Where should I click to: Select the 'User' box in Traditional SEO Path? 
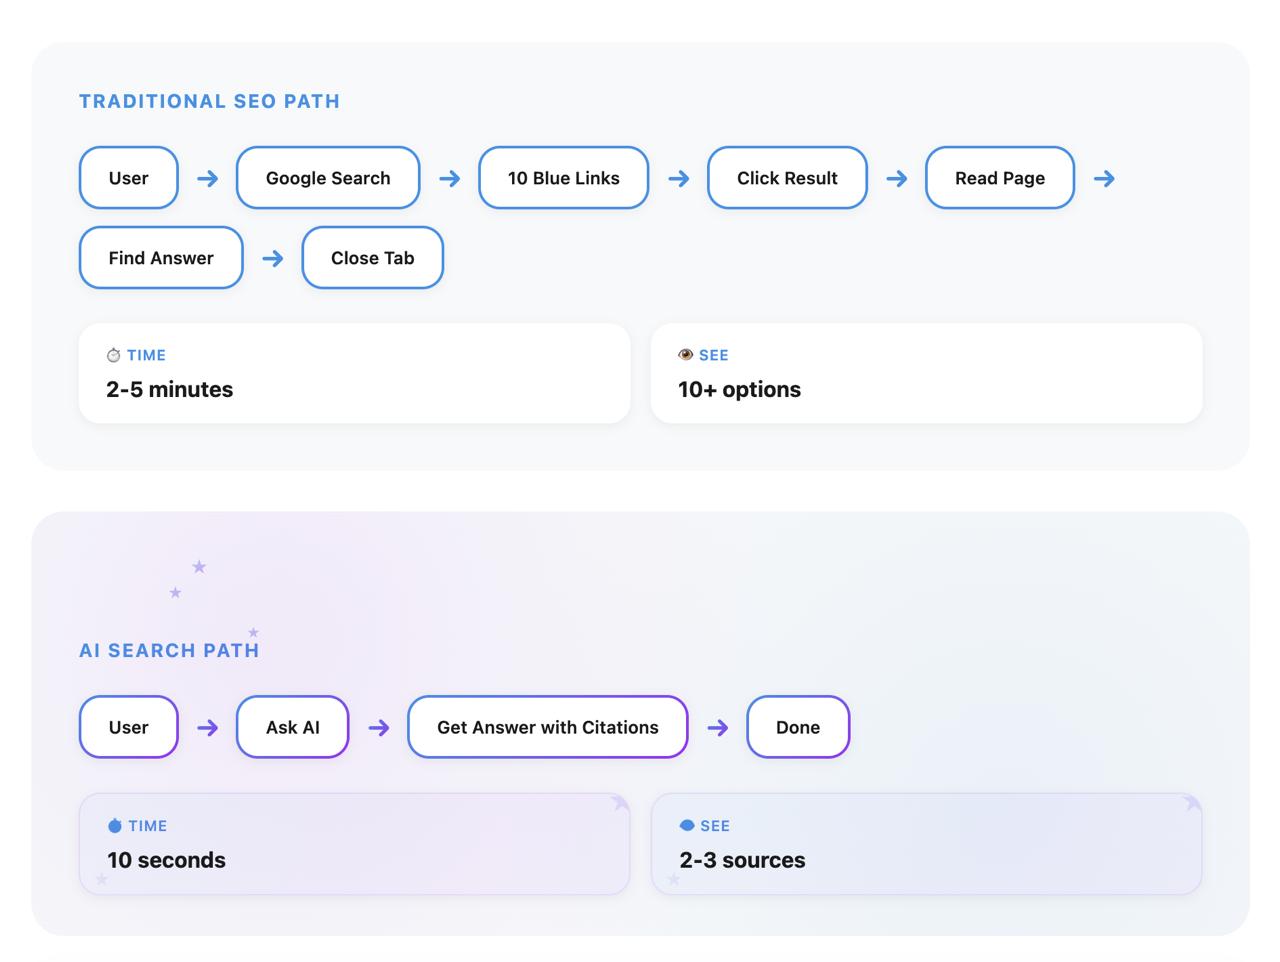coord(129,178)
